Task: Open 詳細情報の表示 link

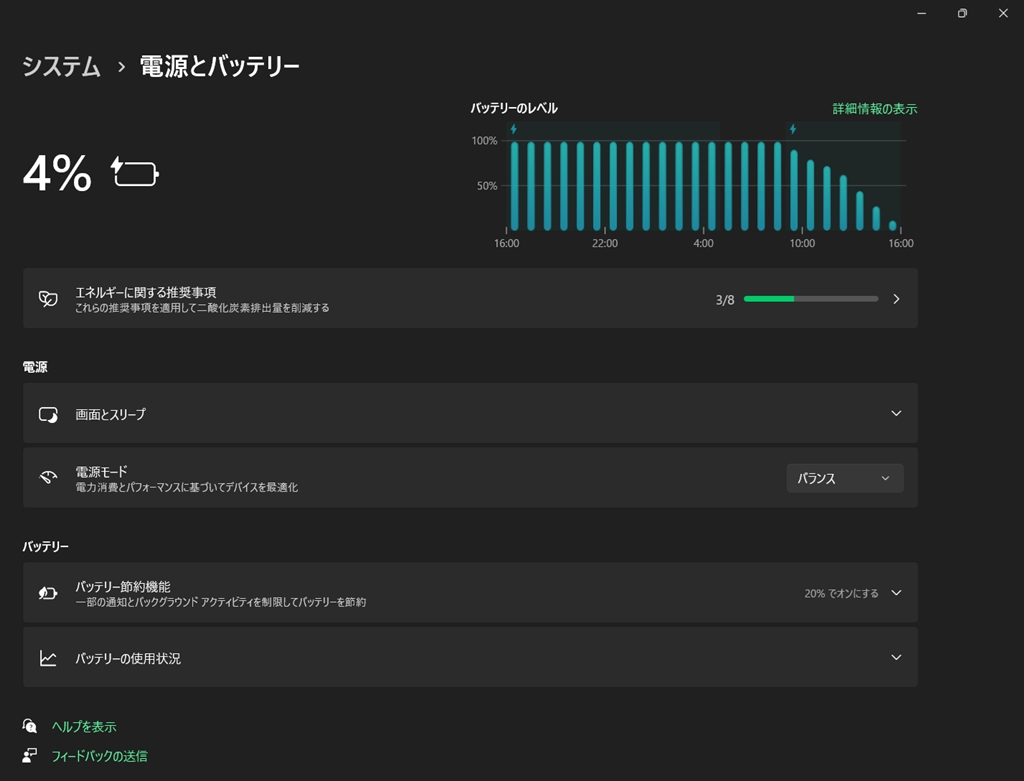Action: coord(874,109)
